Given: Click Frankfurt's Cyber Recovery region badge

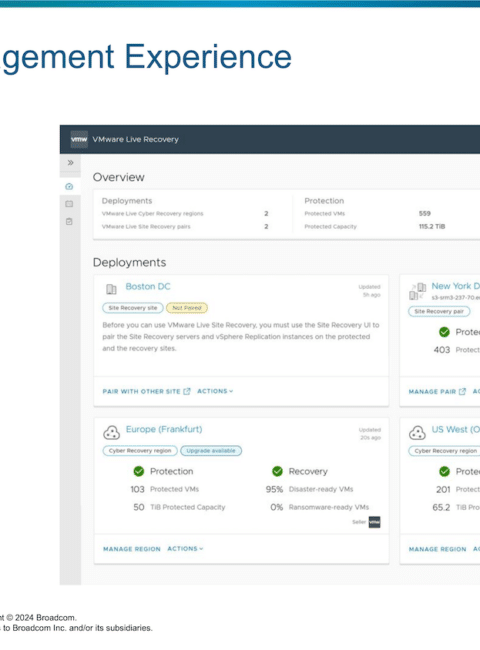Looking at the screenshot, I should click(140, 451).
